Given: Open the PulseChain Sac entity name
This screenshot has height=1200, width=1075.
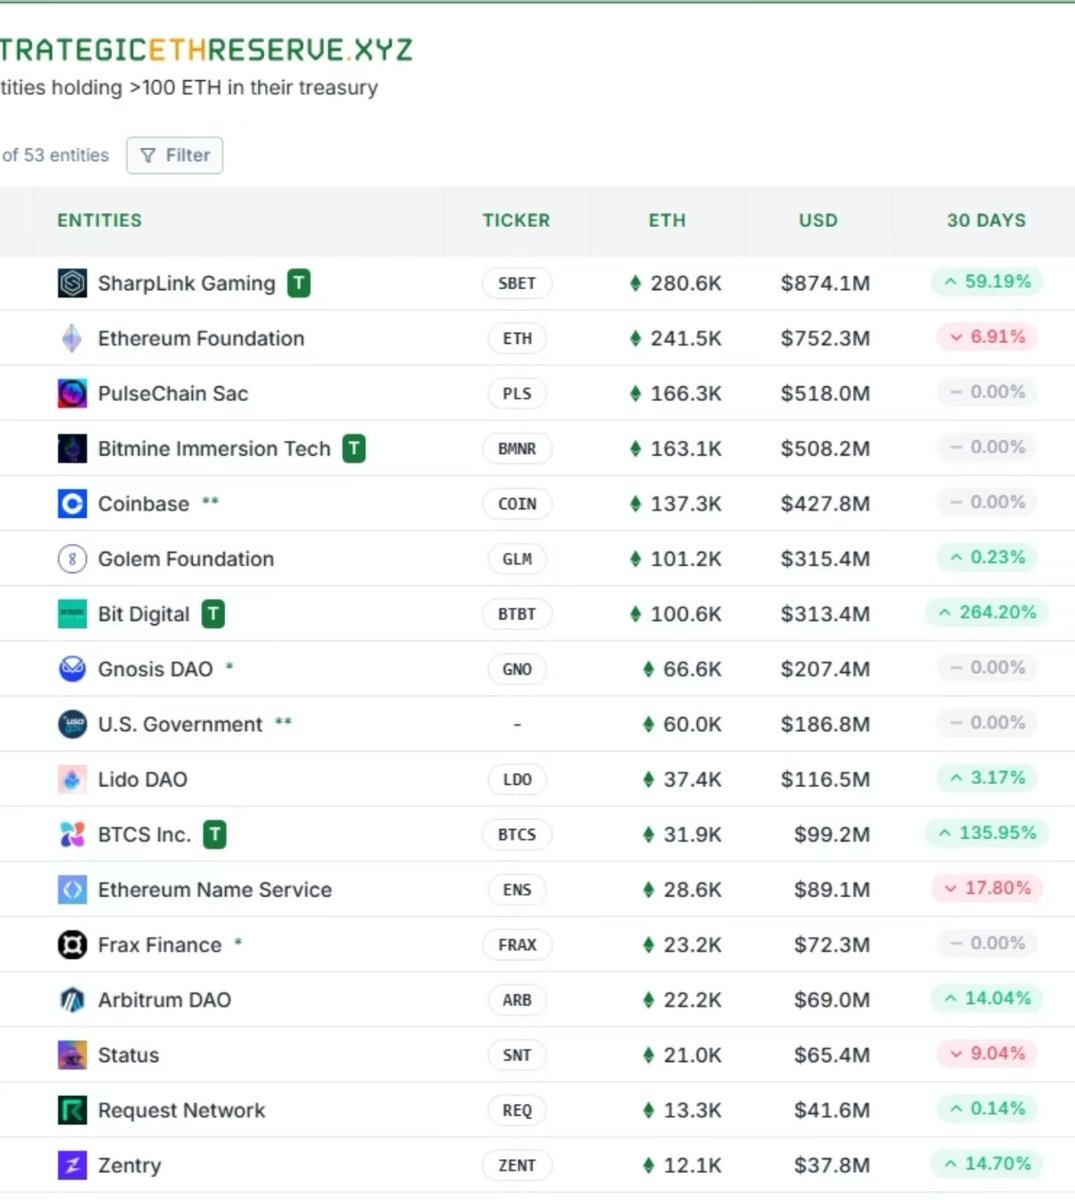Looking at the screenshot, I should [173, 394].
